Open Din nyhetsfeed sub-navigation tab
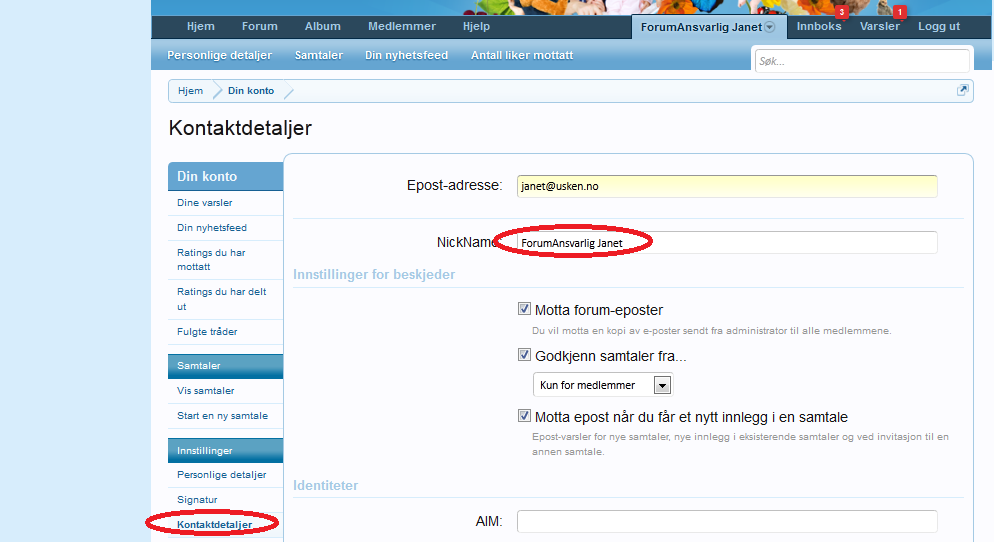This screenshot has height=542, width=994. [x=406, y=55]
